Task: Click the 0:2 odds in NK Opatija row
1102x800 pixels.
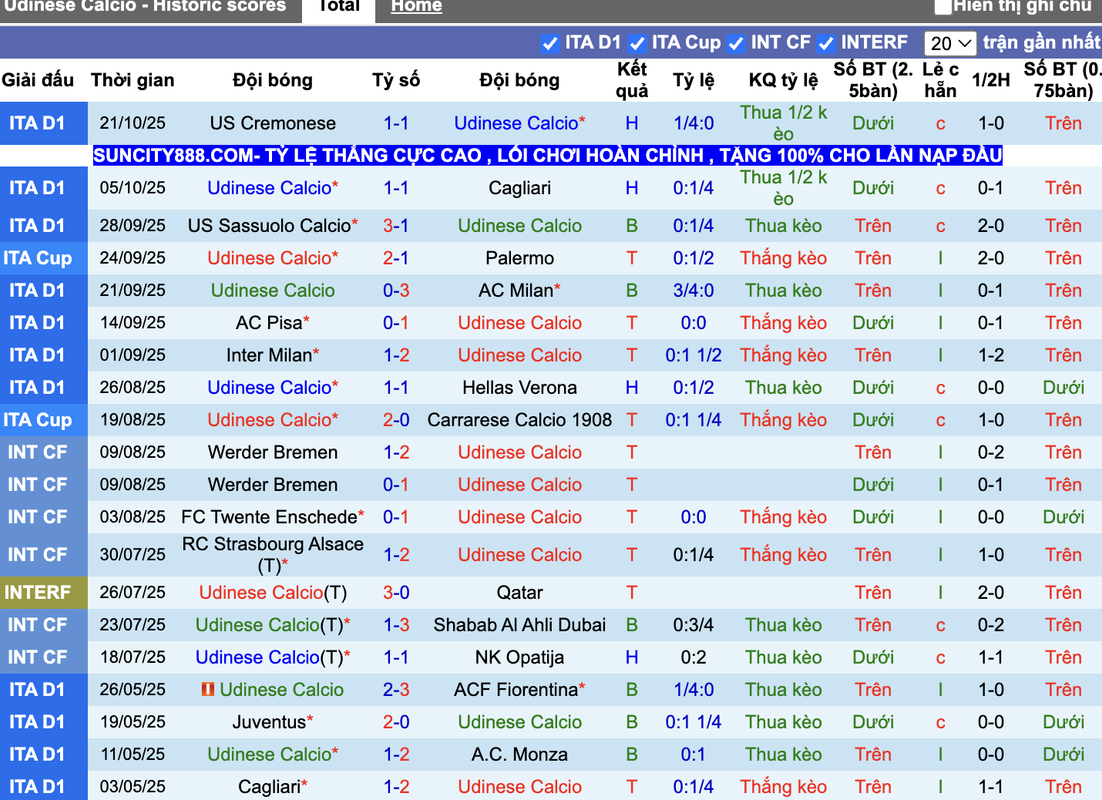Action: (693, 657)
